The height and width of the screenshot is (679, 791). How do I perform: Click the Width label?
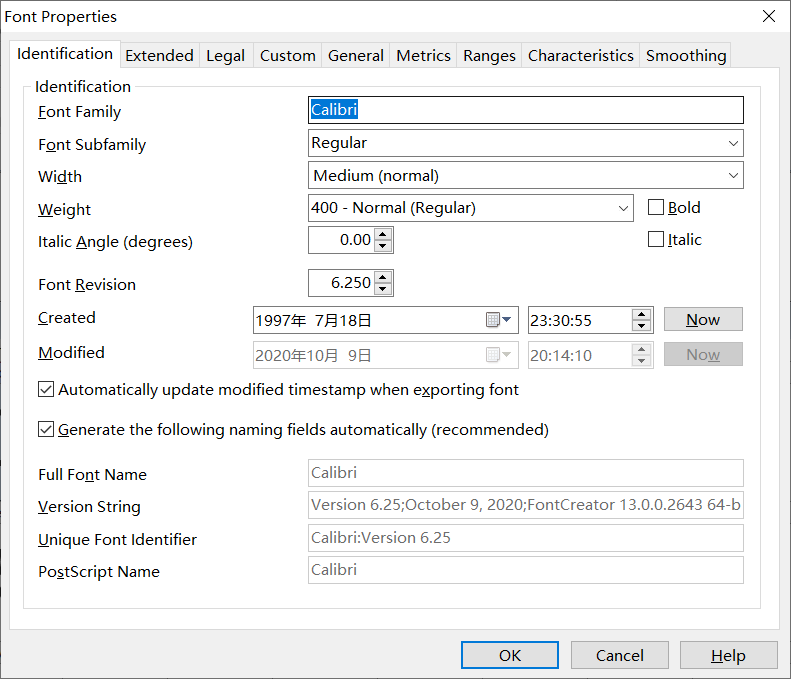(x=60, y=177)
